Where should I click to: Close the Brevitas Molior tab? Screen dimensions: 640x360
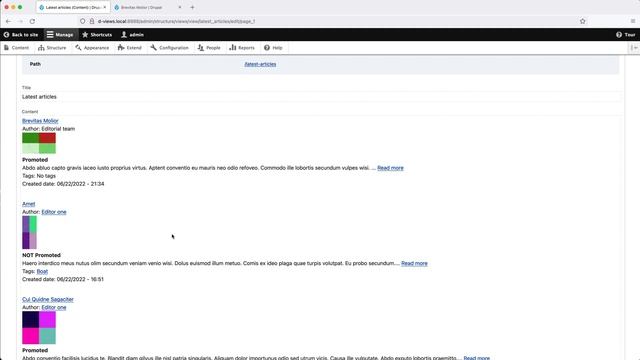[x=180, y=7]
